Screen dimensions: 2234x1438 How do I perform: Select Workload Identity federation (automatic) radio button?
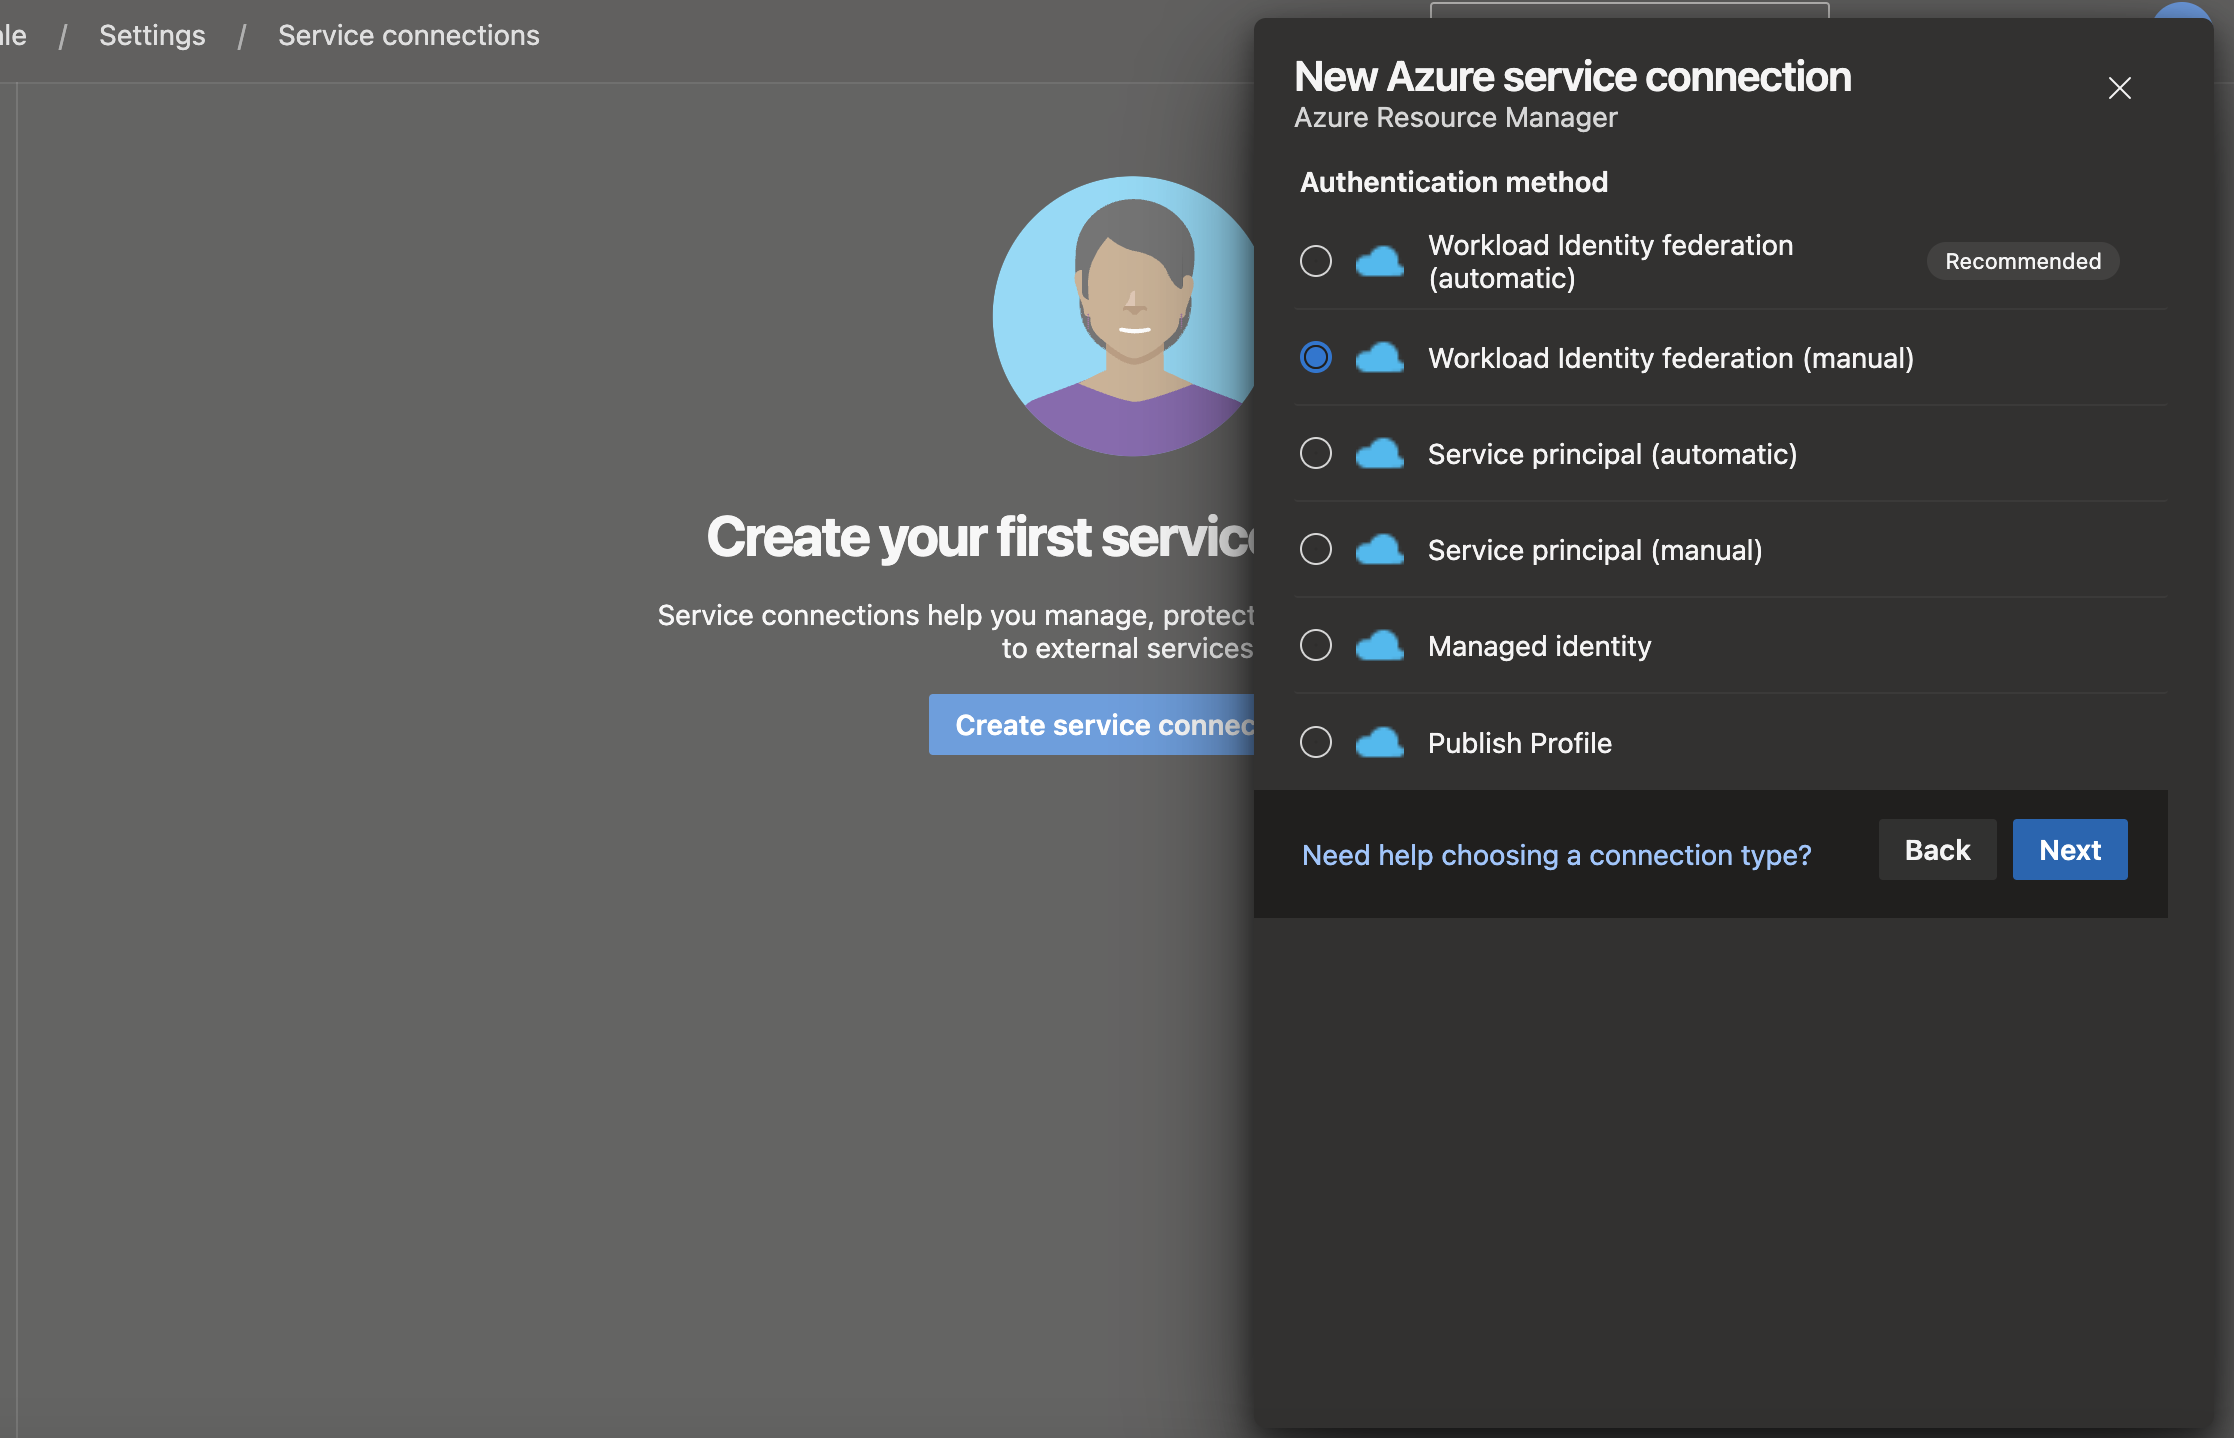[x=1315, y=261]
